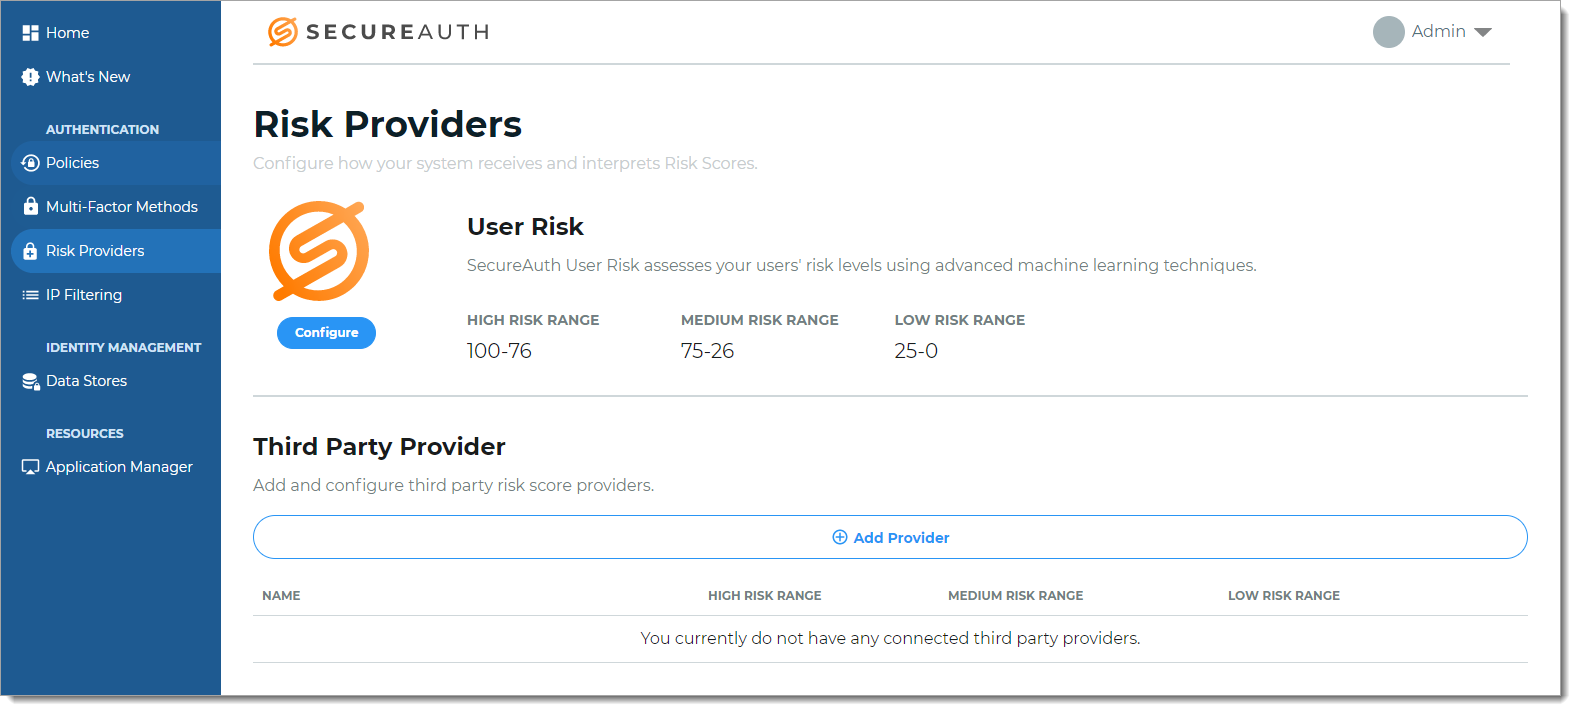Select Data Stores under Identity Management
This screenshot has width=1576, height=711.
pos(87,380)
